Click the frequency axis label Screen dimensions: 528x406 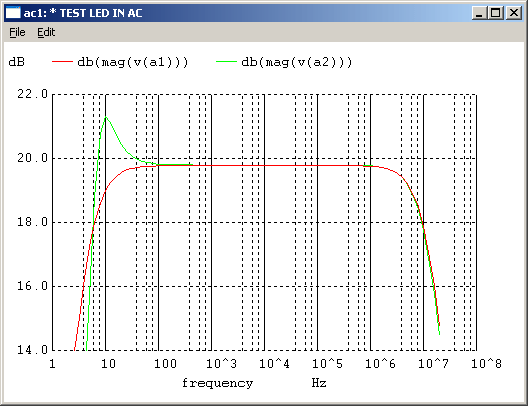(218, 383)
